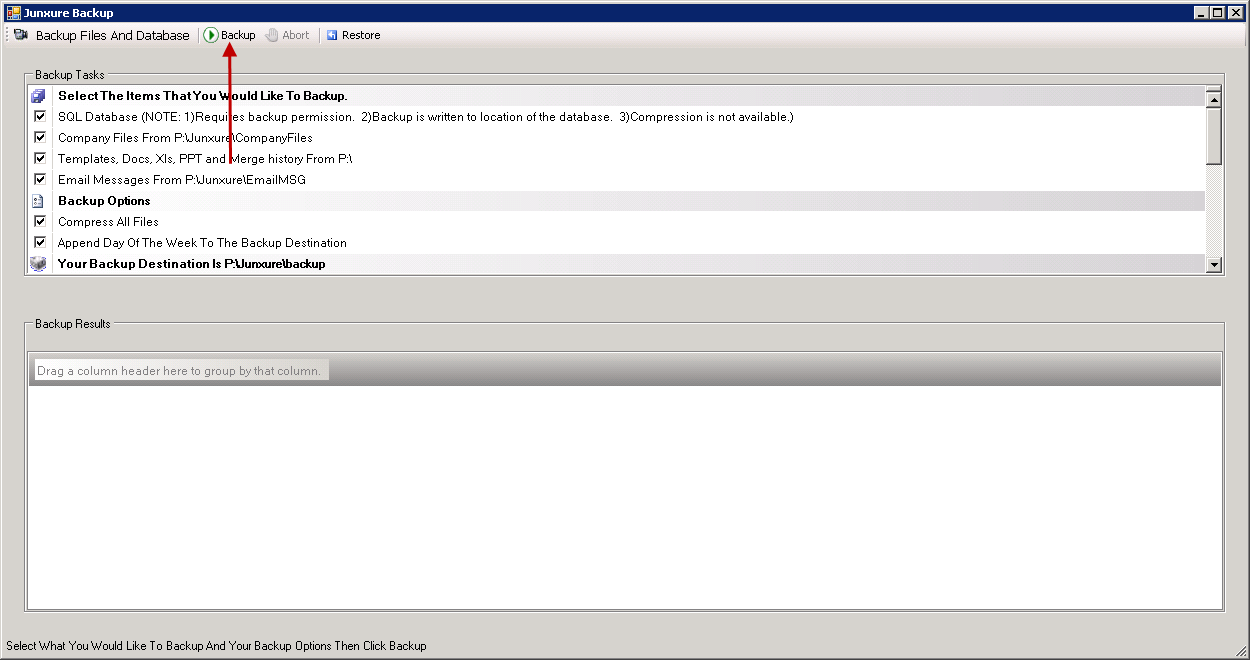This screenshot has width=1250, height=660.
Task: Click the Select Items header stack icon
Action: click(x=39, y=96)
